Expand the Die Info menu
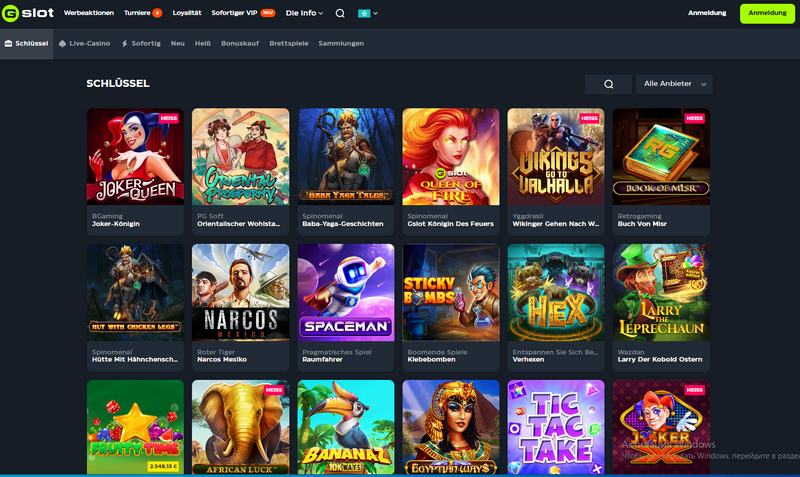This screenshot has height=477, width=800. [304, 13]
